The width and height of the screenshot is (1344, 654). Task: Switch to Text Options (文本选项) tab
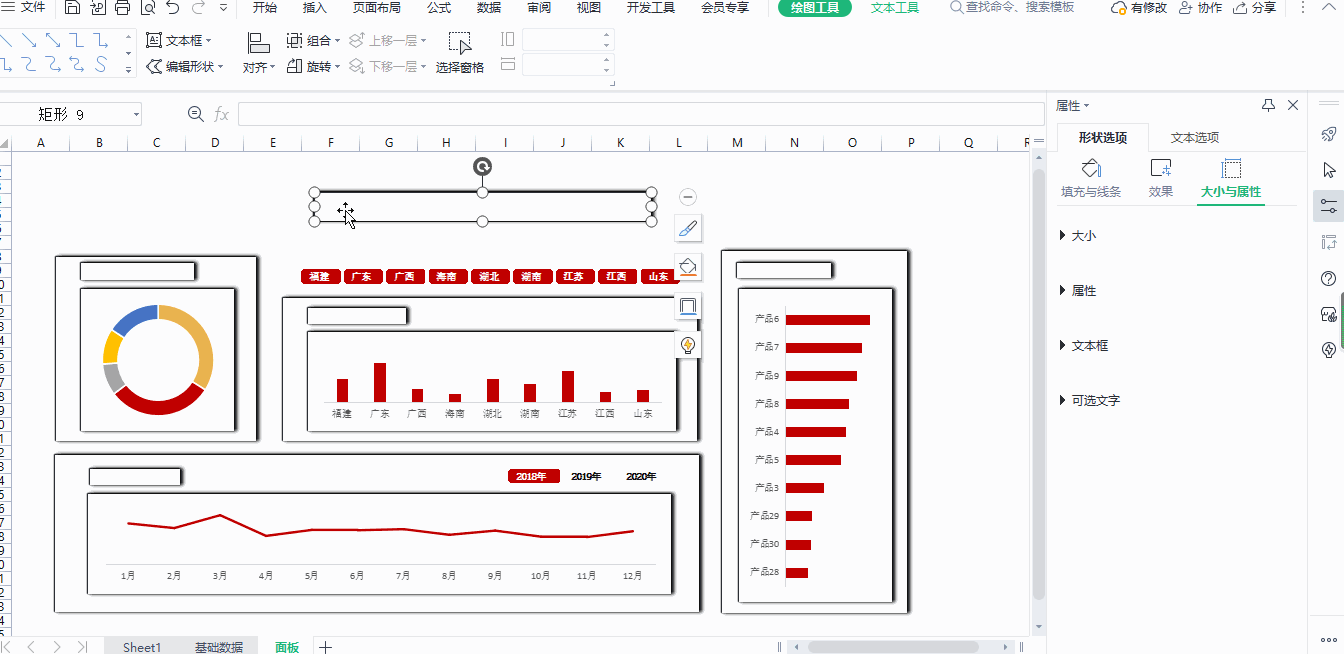(x=1195, y=138)
